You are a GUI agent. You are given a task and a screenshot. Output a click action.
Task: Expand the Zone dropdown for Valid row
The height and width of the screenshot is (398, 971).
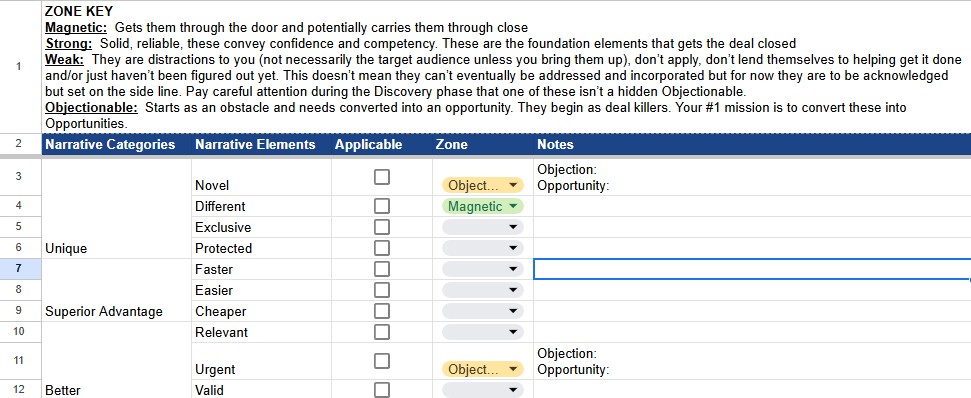pyautogui.click(x=482, y=391)
